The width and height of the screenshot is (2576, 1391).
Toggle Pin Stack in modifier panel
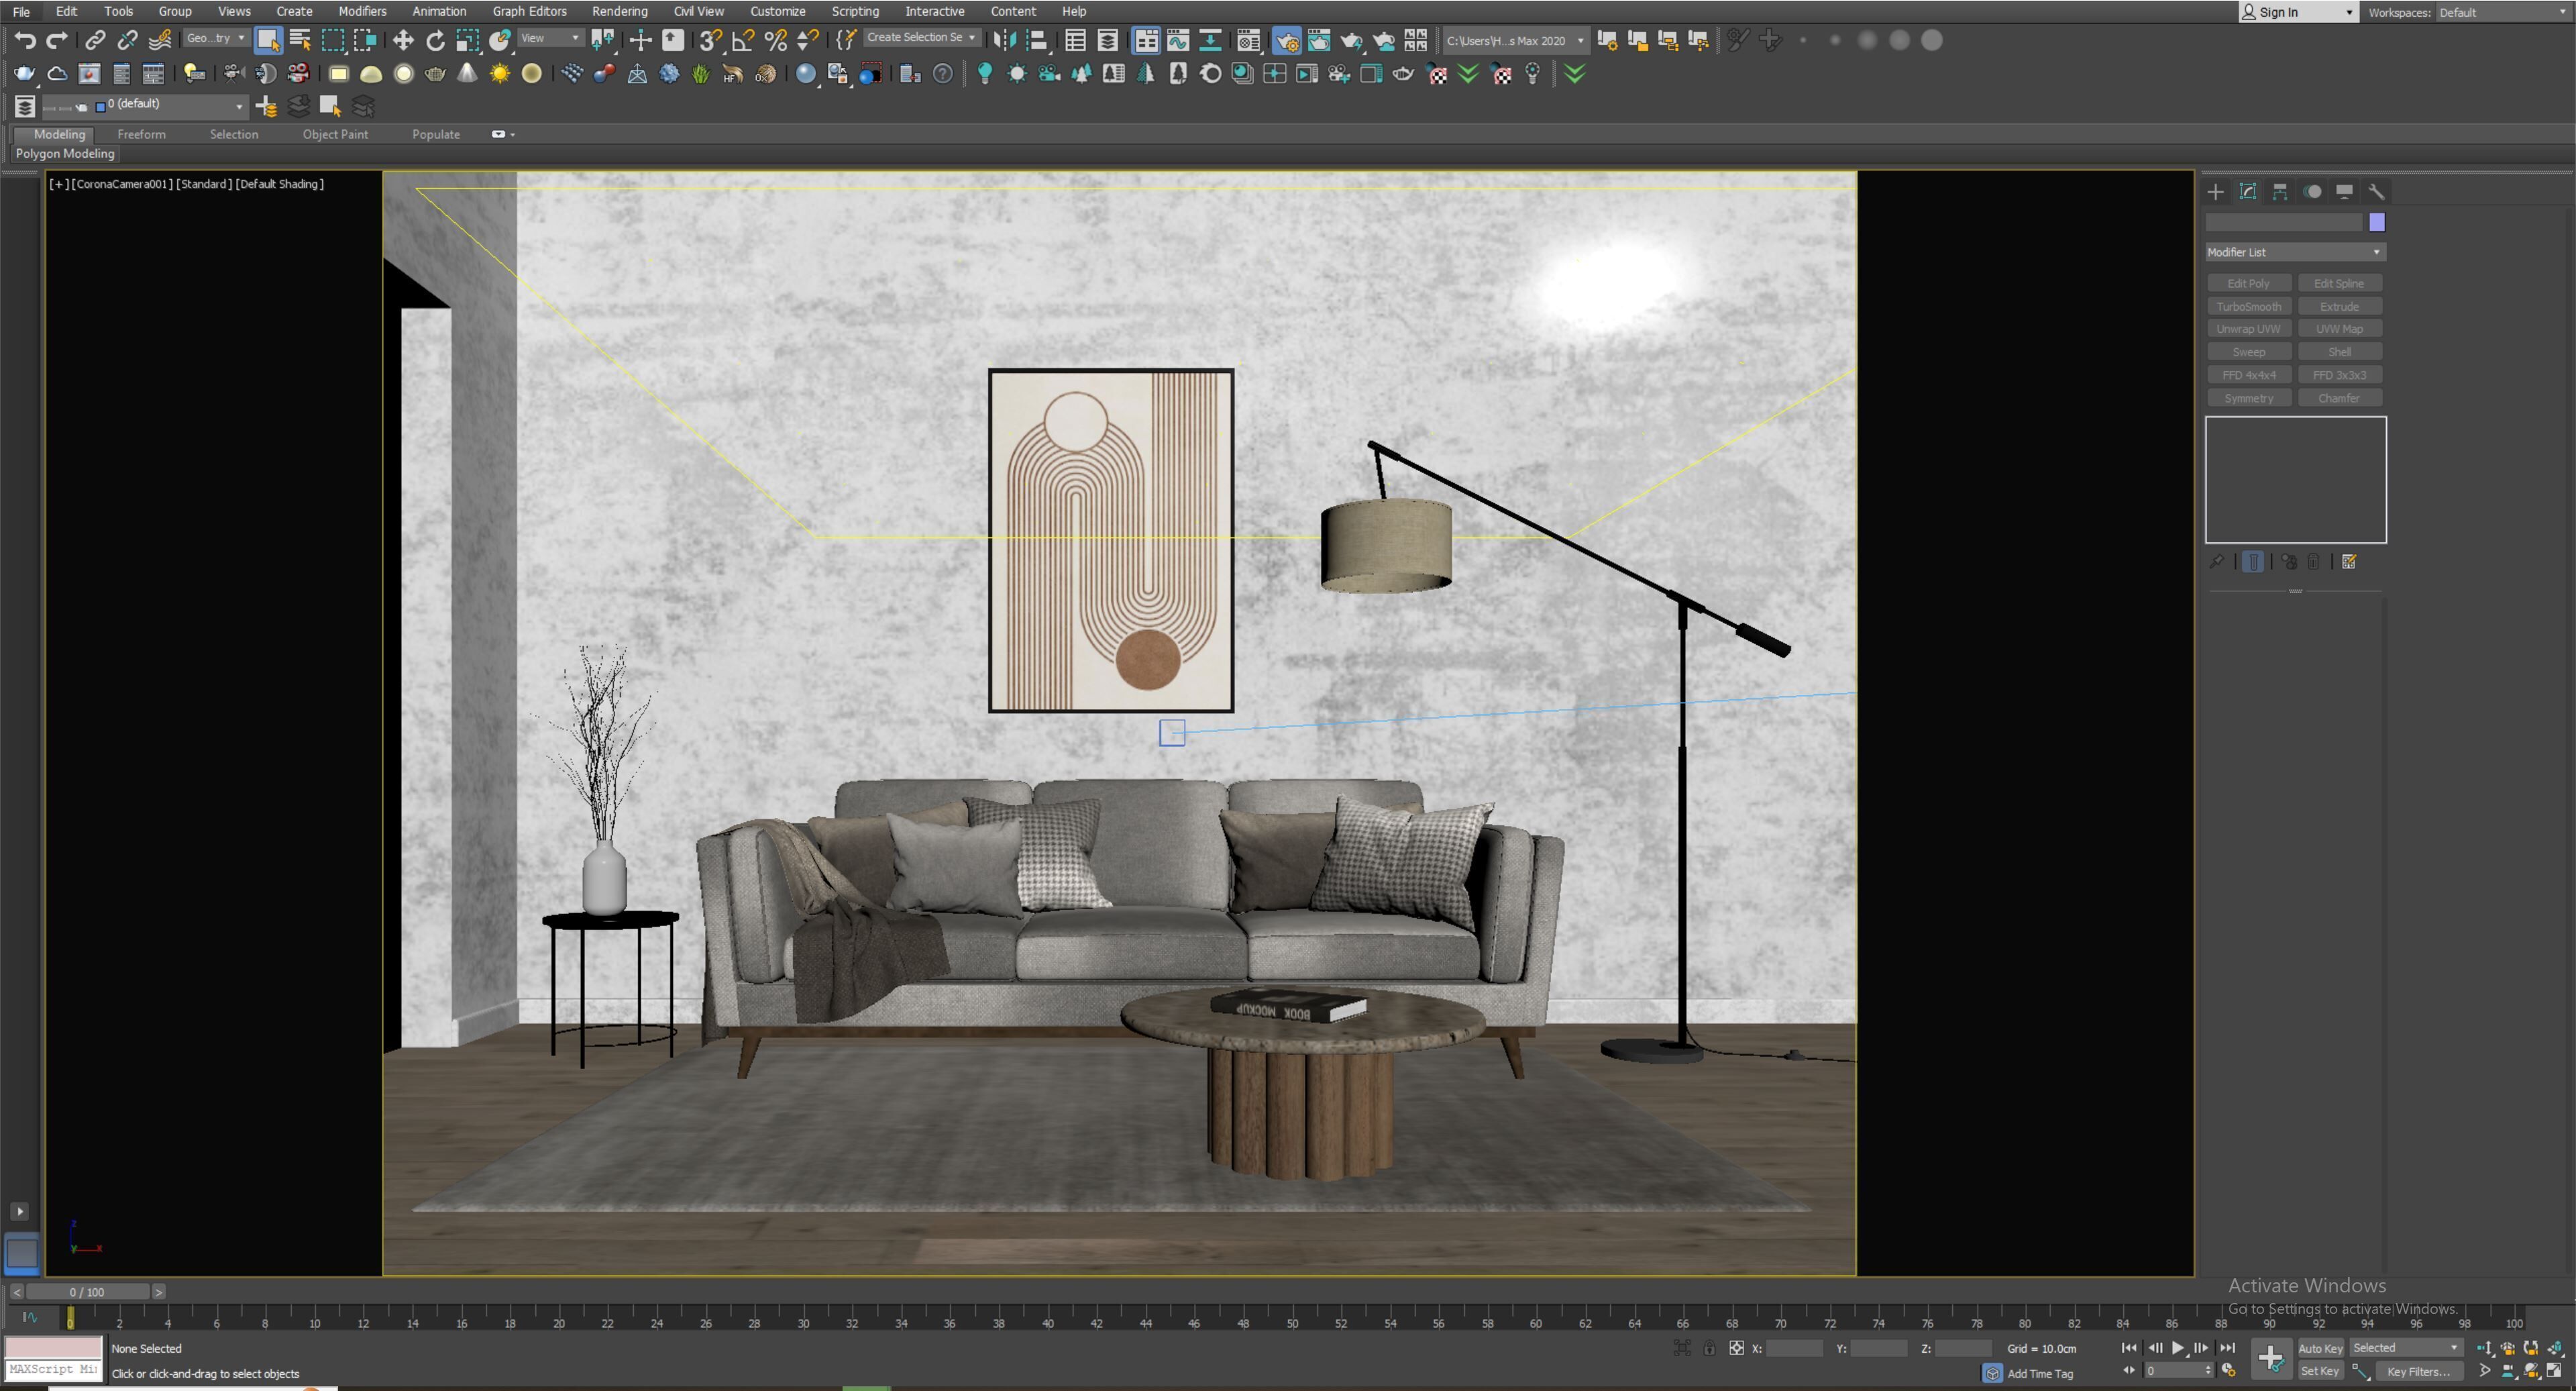tap(2216, 562)
